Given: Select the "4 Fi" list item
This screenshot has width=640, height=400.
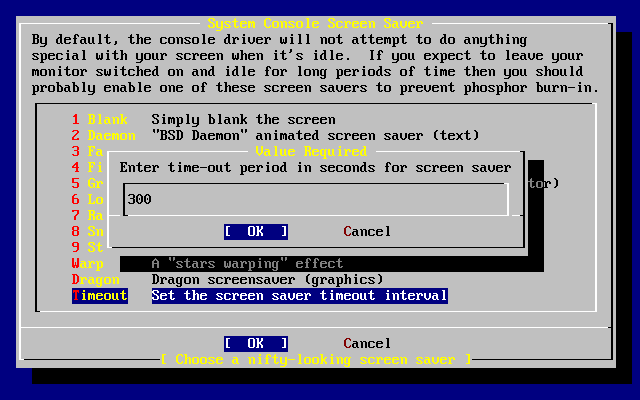Looking at the screenshot, I should [88, 168].
